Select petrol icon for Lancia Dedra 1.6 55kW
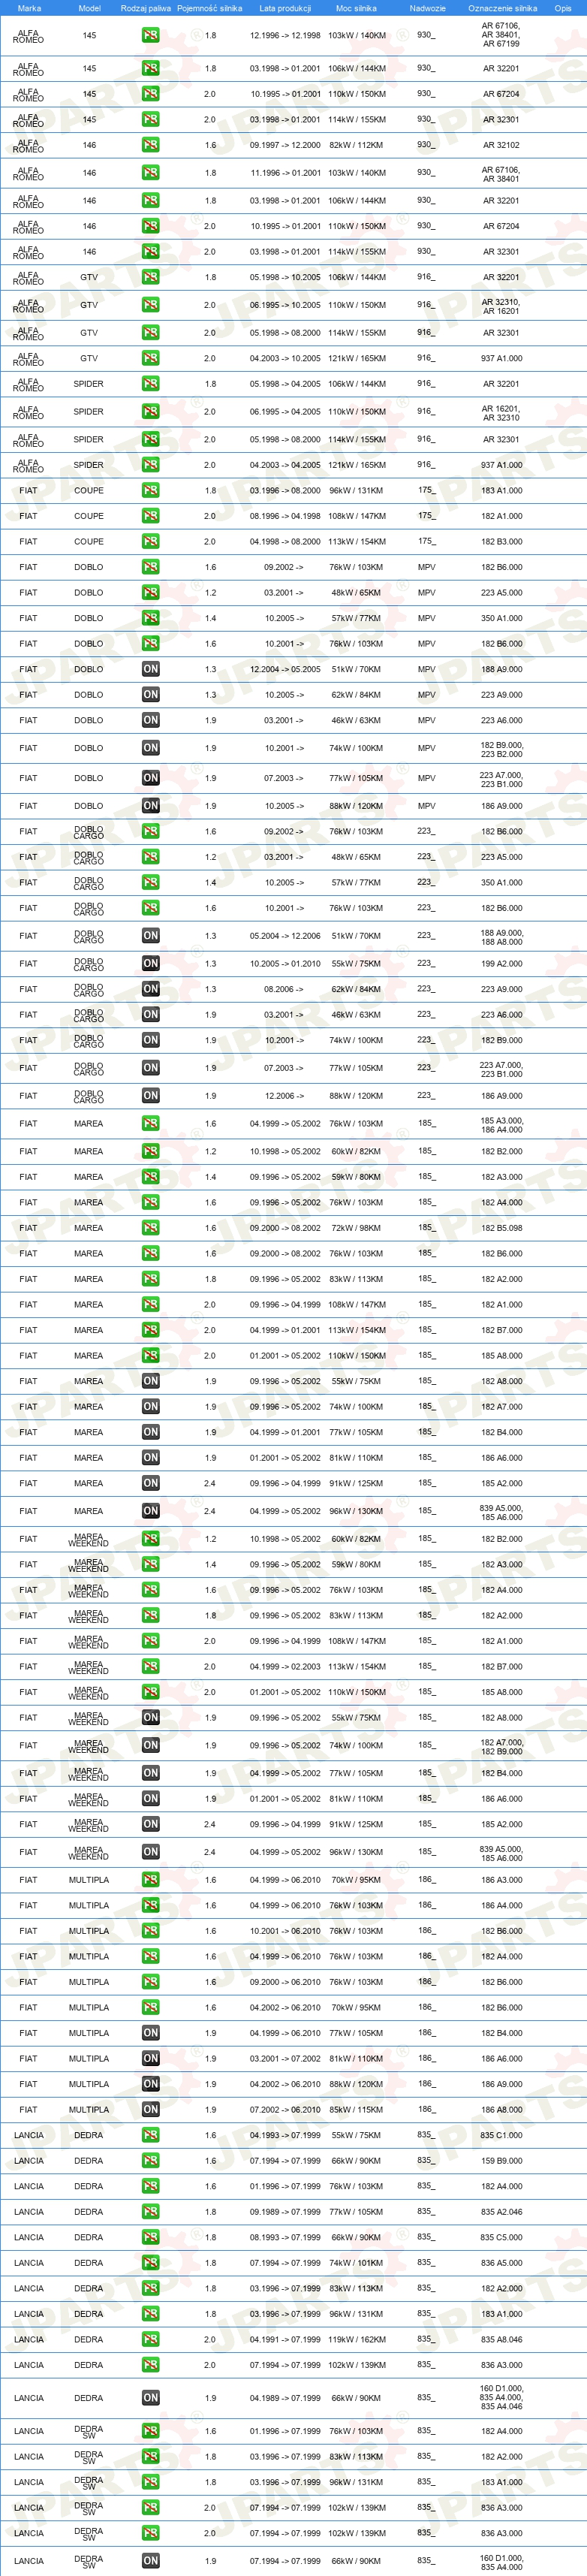 [150, 2135]
